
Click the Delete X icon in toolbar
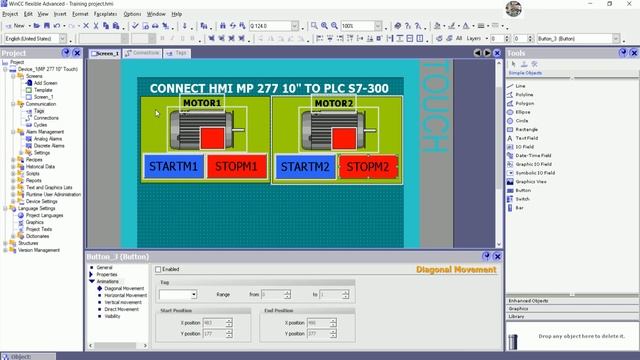coord(86,26)
